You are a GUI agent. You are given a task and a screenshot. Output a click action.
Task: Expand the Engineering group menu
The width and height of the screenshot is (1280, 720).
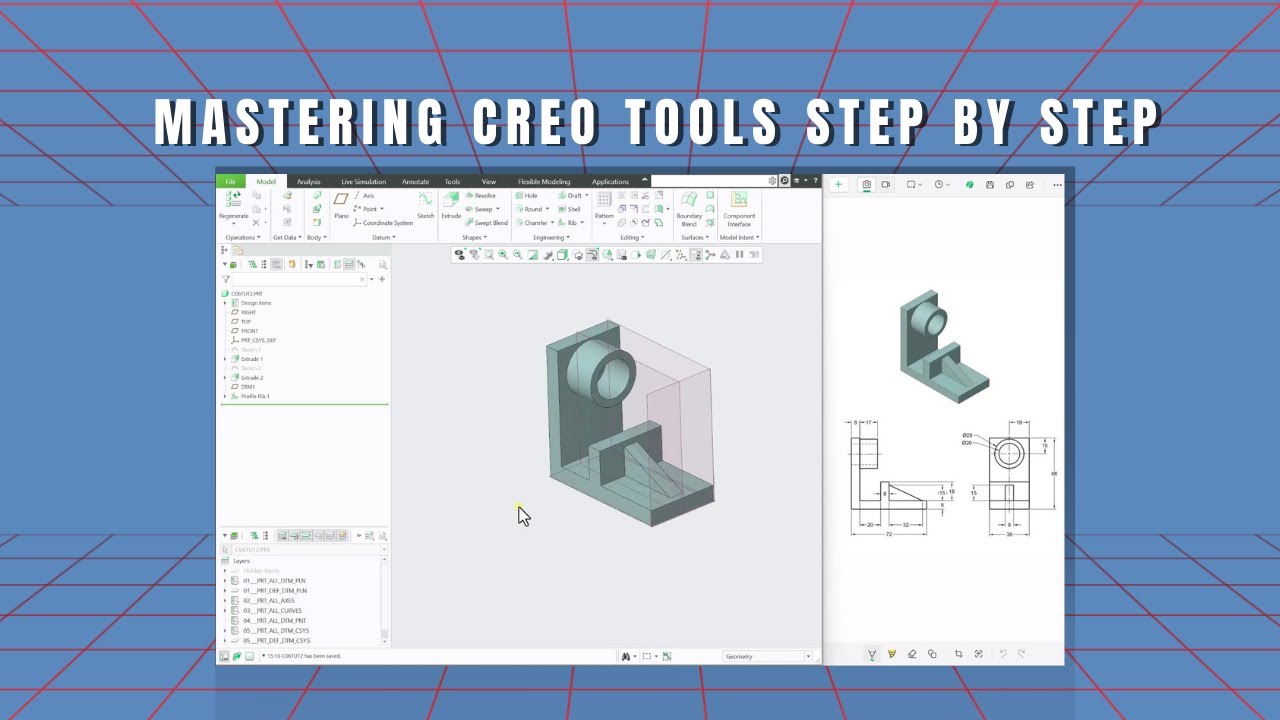point(551,238)
